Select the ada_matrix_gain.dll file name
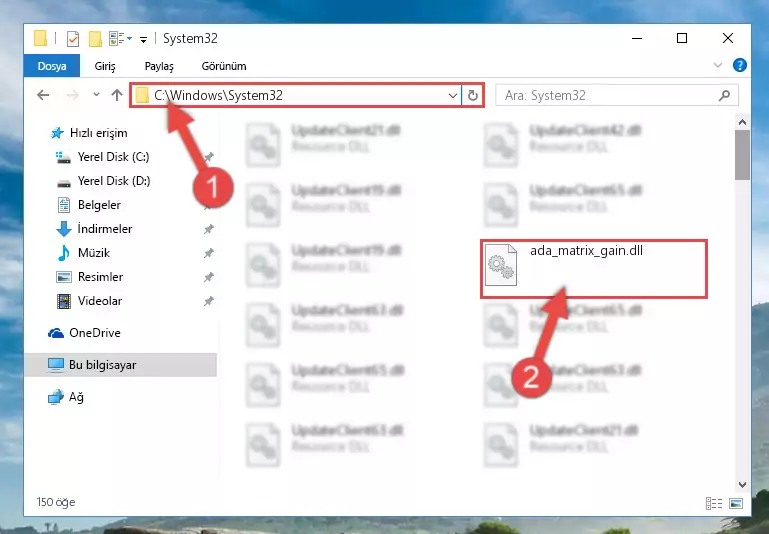Viewport: 769px width, 534px height. (586, 251)
